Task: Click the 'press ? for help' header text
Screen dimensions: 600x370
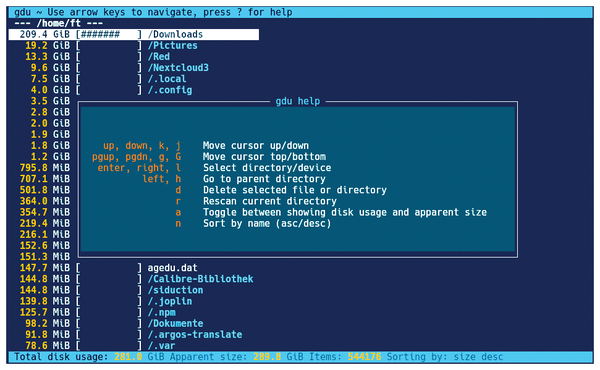Action: 248,12
